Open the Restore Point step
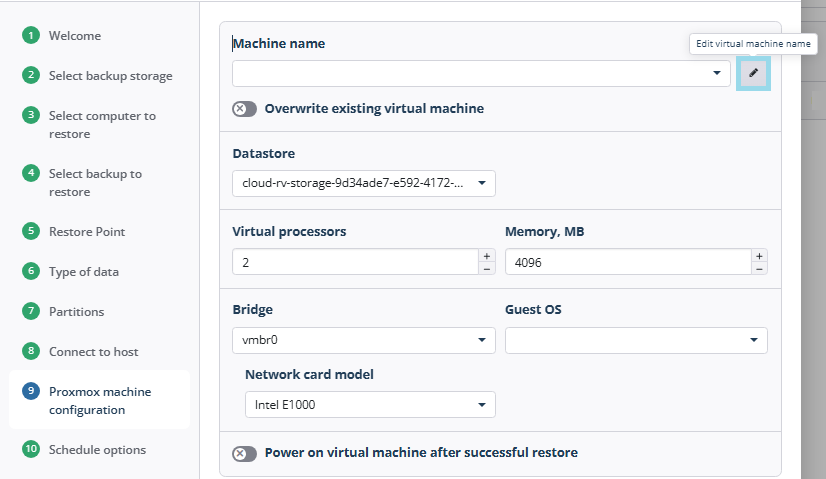 (87, 232)
